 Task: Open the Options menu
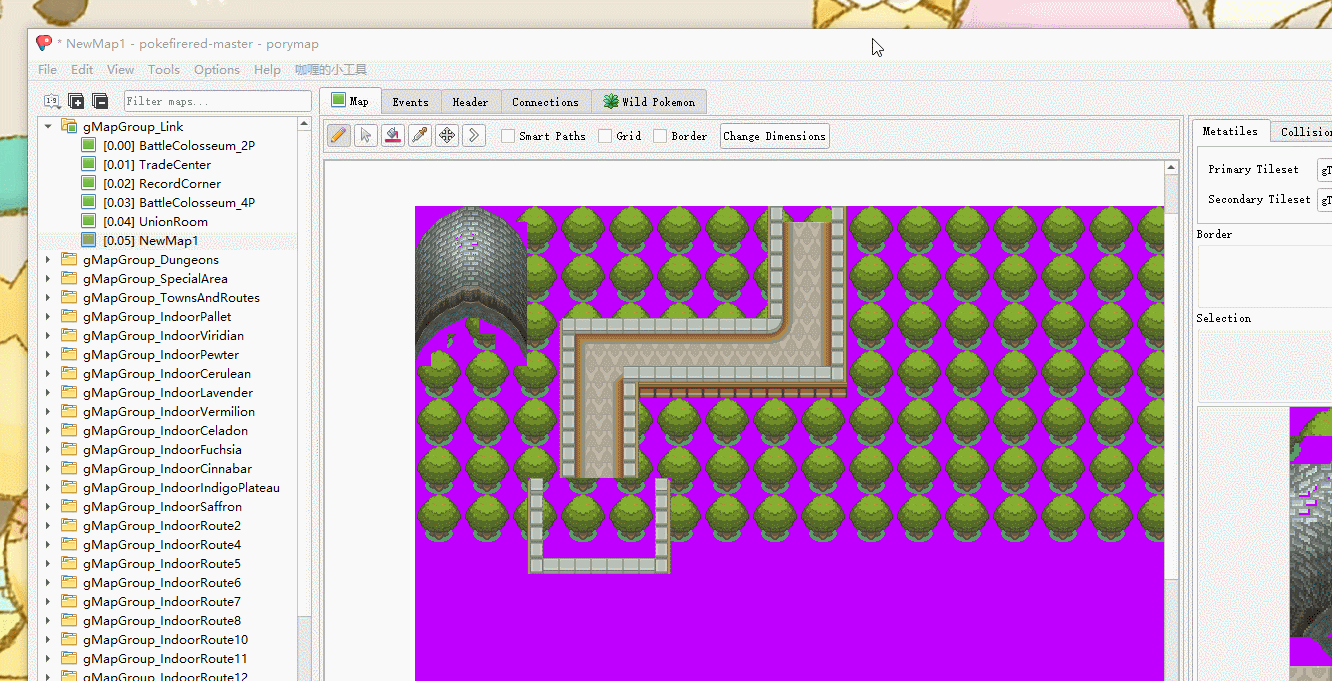[217, 70]
